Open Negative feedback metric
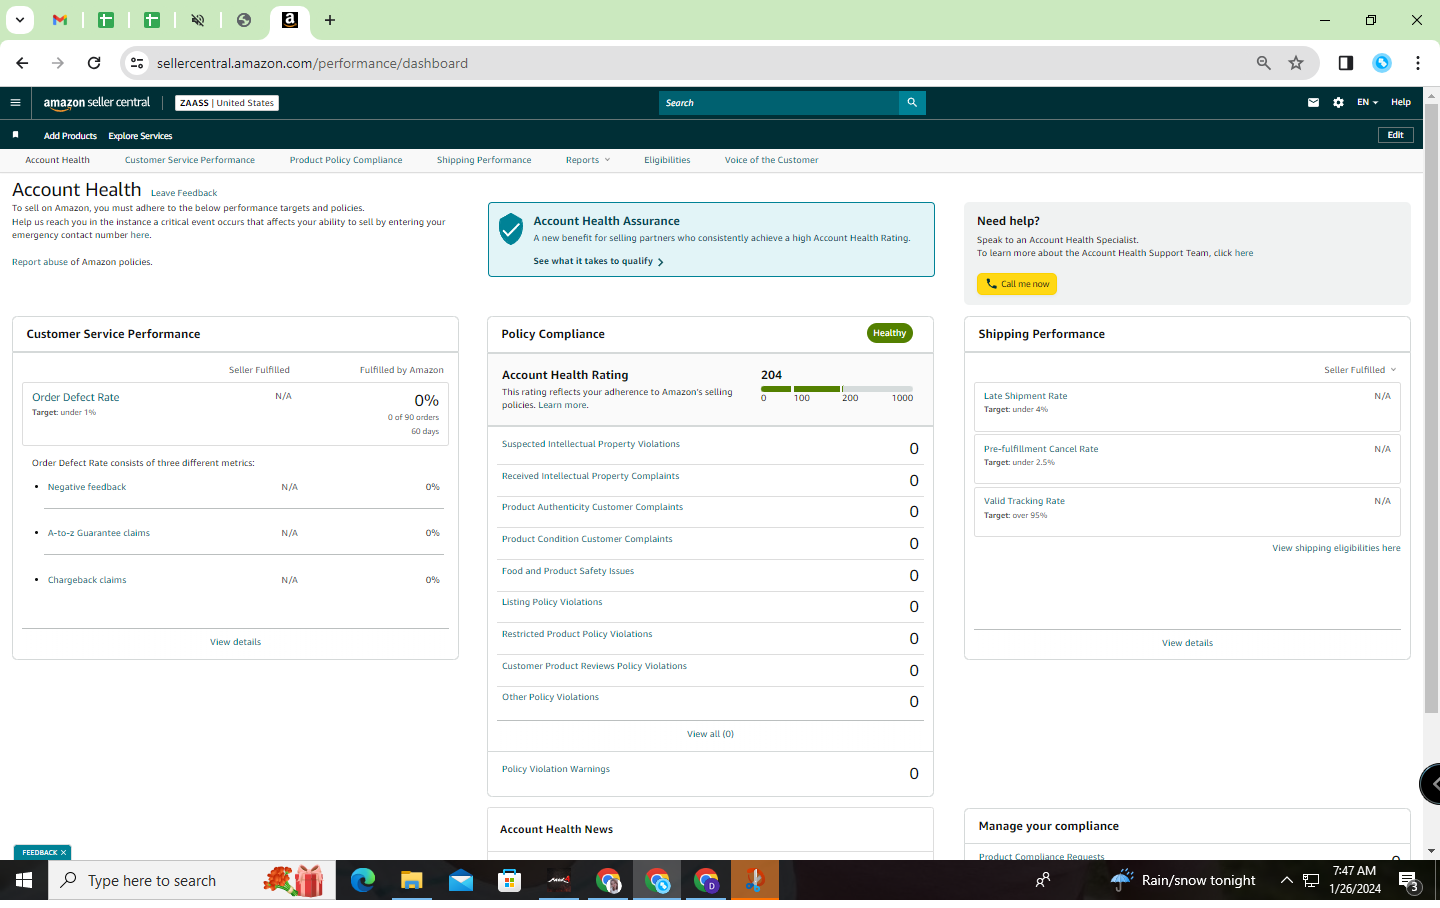Screen dimensions: 1440x908 (87, 487)
